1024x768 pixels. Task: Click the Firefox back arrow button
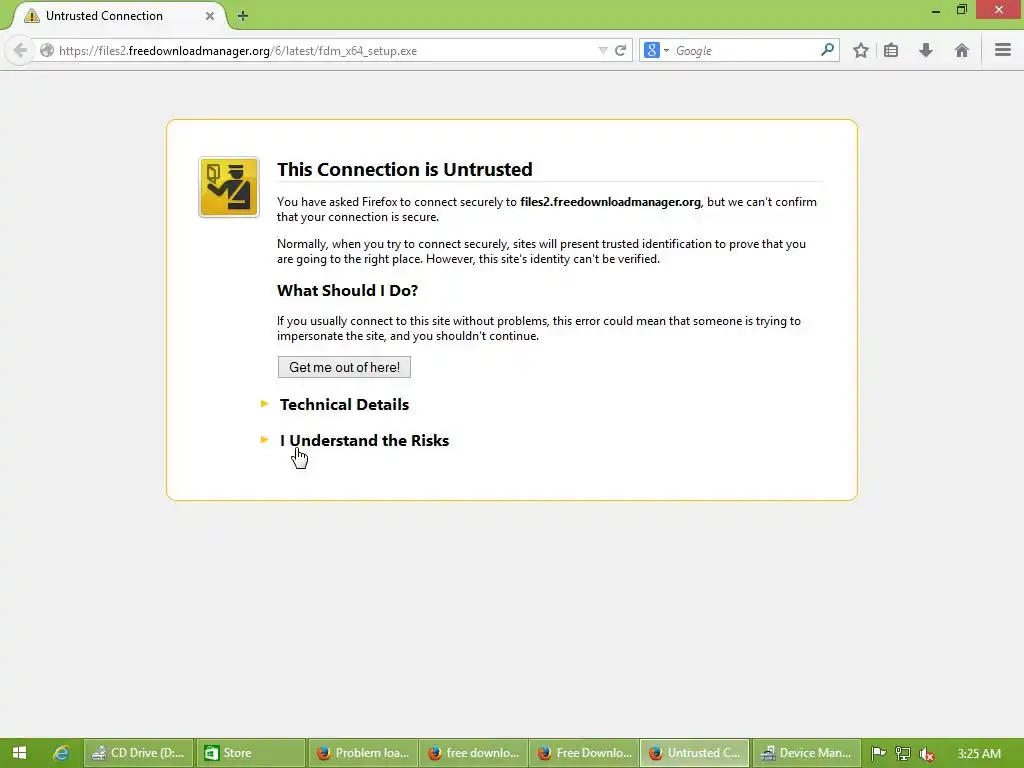point(20,50)
